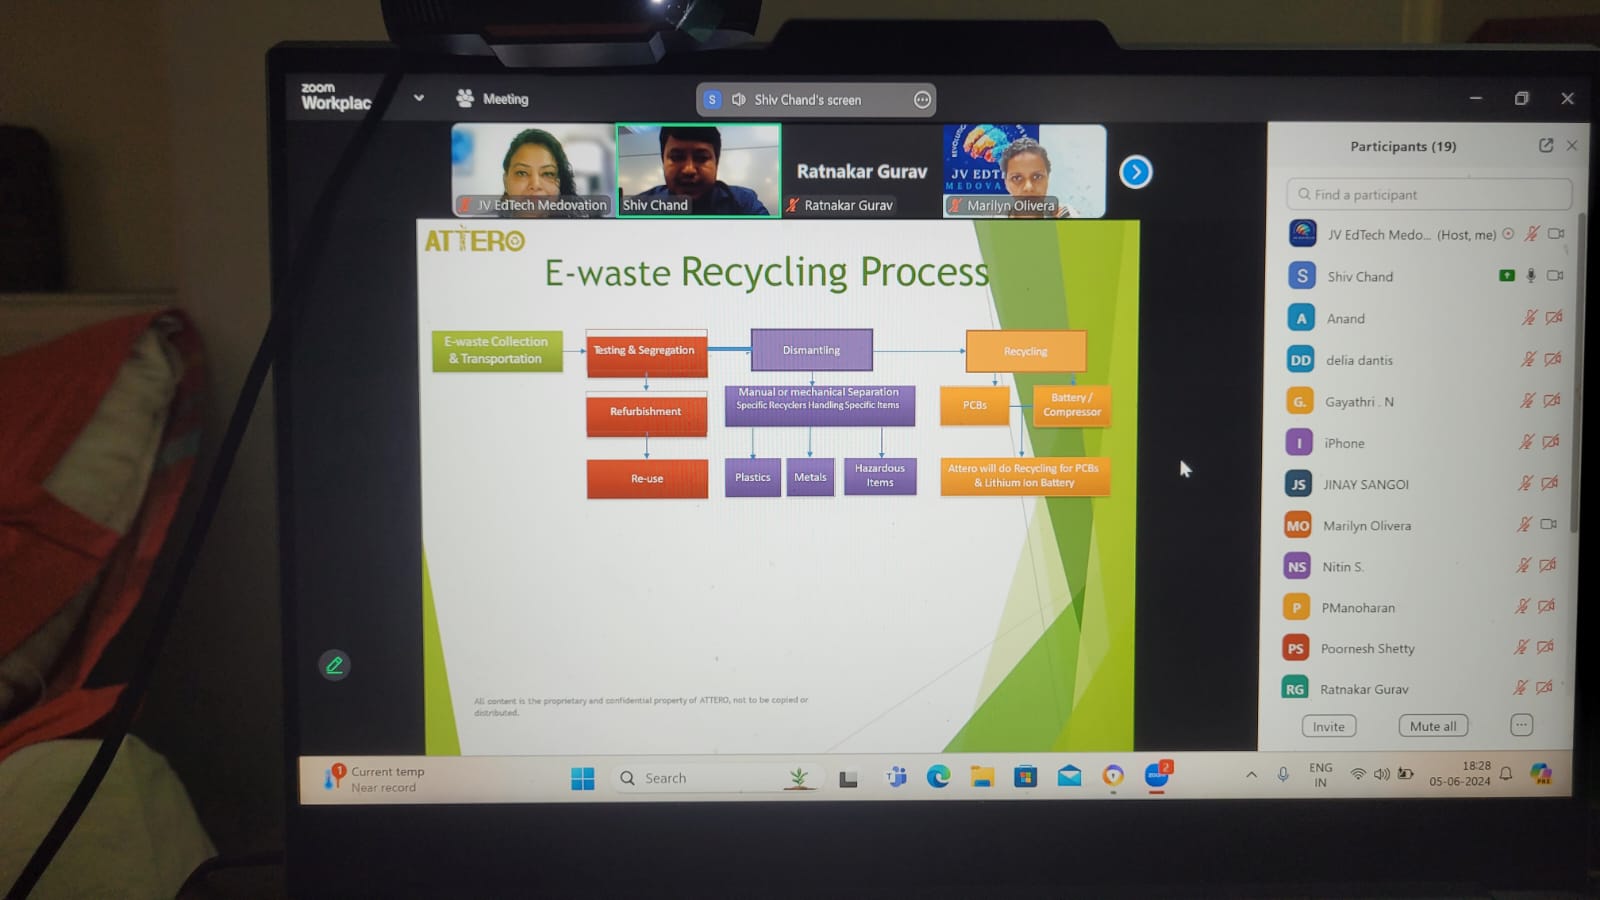Viewport: 1600px width, 900px height.
Task: Open screen share more options icon
Action: coord(922,100)
